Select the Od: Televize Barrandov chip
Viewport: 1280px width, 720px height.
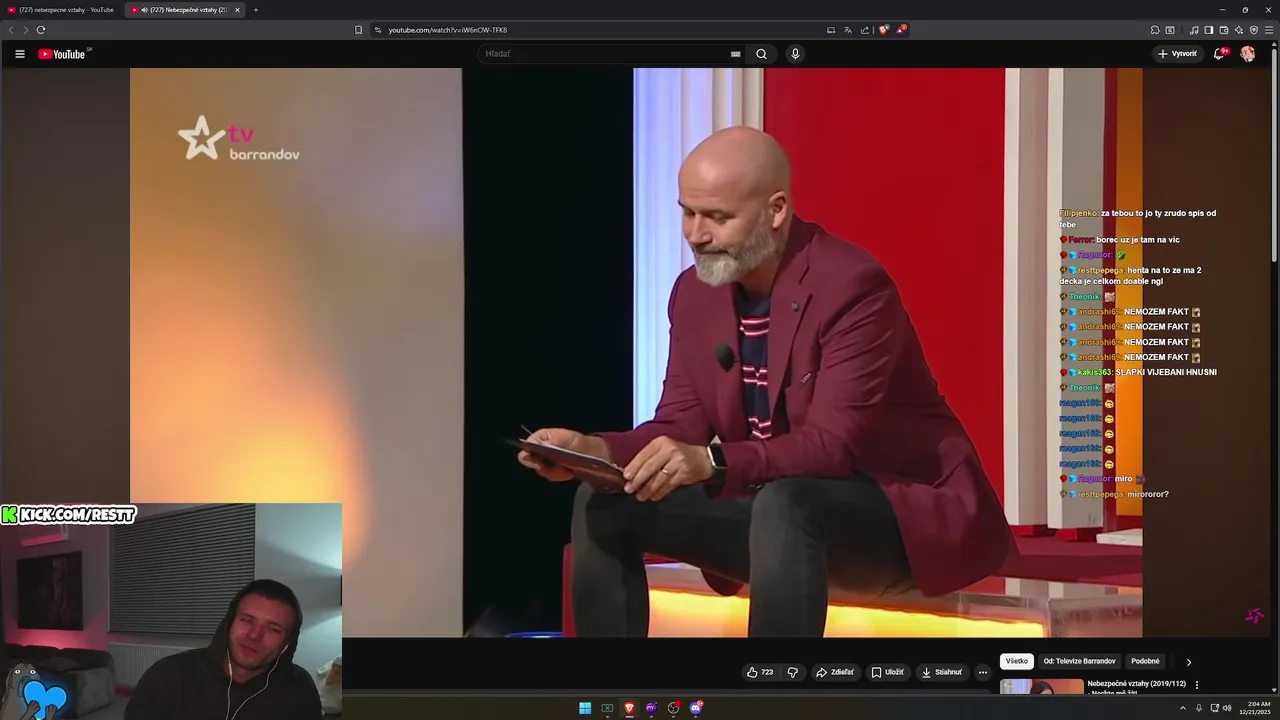pos(1079,661)
